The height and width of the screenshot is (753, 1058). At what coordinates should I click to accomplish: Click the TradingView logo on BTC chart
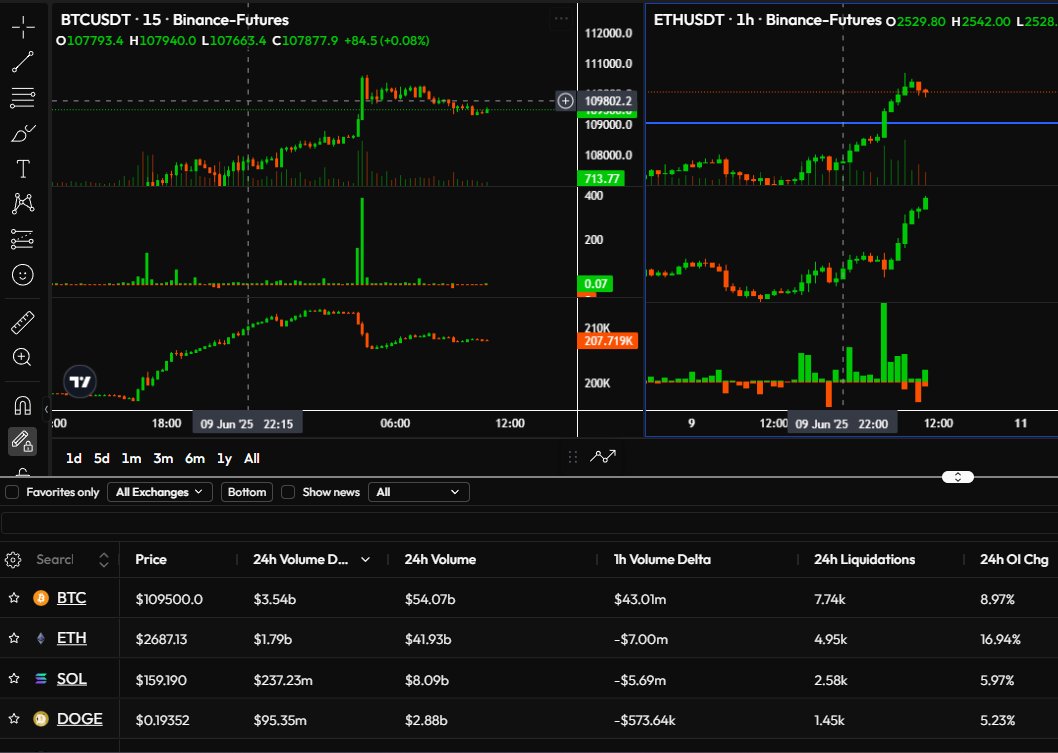pos(80,382)
